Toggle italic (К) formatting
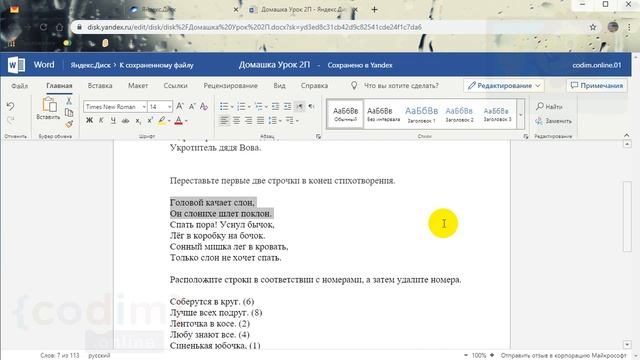 click(101, 120)
